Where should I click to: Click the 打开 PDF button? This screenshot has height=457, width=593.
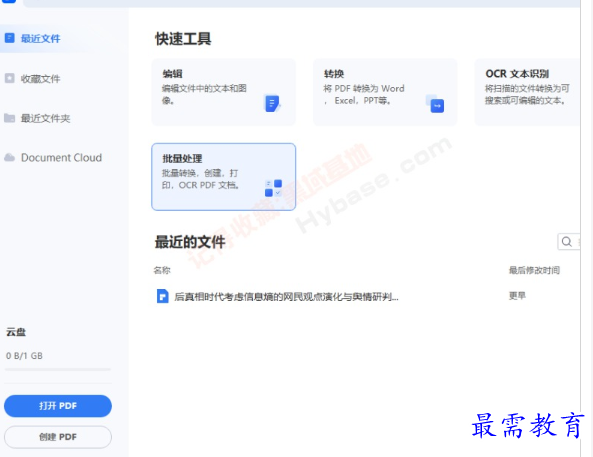(x=58, y=406)
